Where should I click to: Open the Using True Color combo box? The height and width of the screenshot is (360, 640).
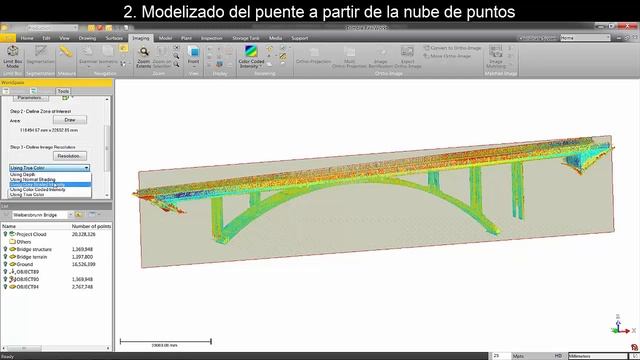coord(49,168)
